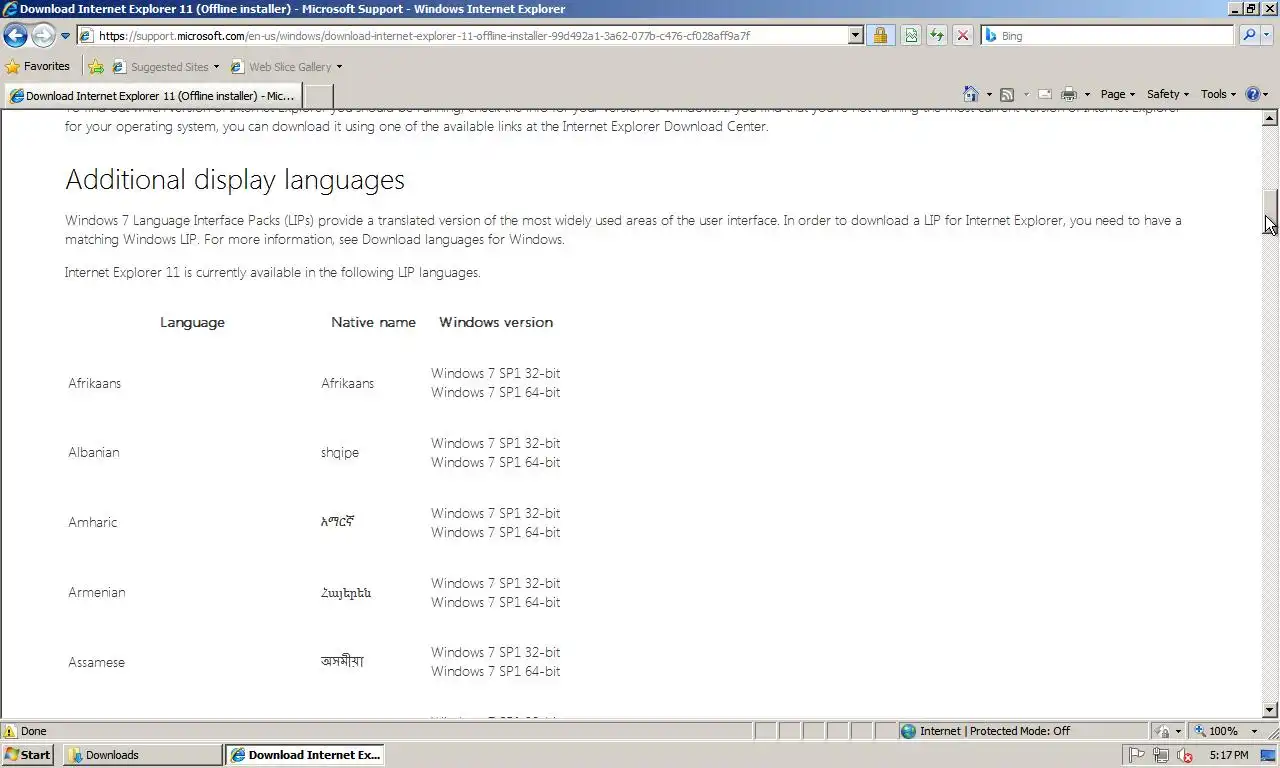Click the magnifier search button
This screenshot has height=768, width=1280.
click(x=1249, y=36)
